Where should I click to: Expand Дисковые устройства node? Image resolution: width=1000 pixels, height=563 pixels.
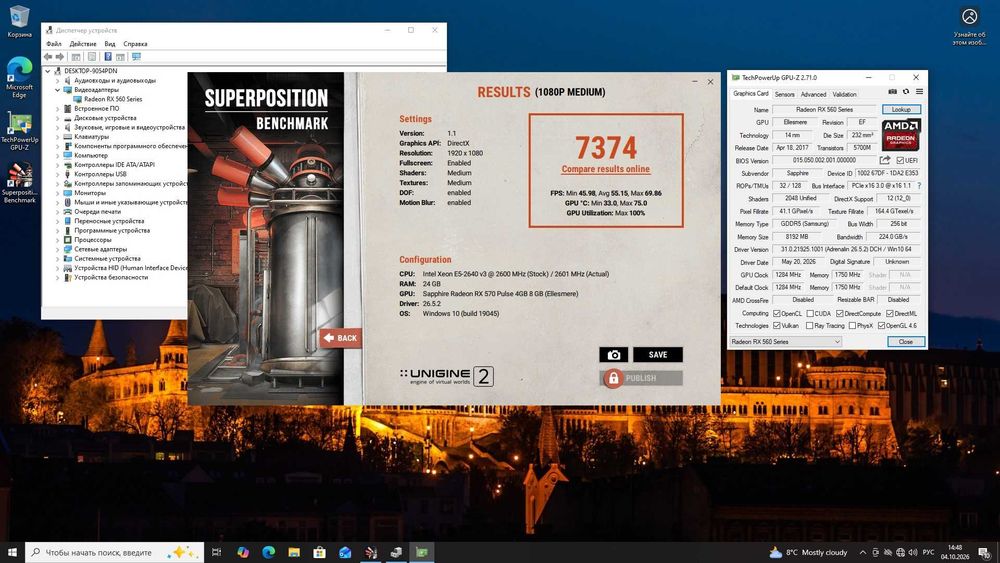click(57, 118)
